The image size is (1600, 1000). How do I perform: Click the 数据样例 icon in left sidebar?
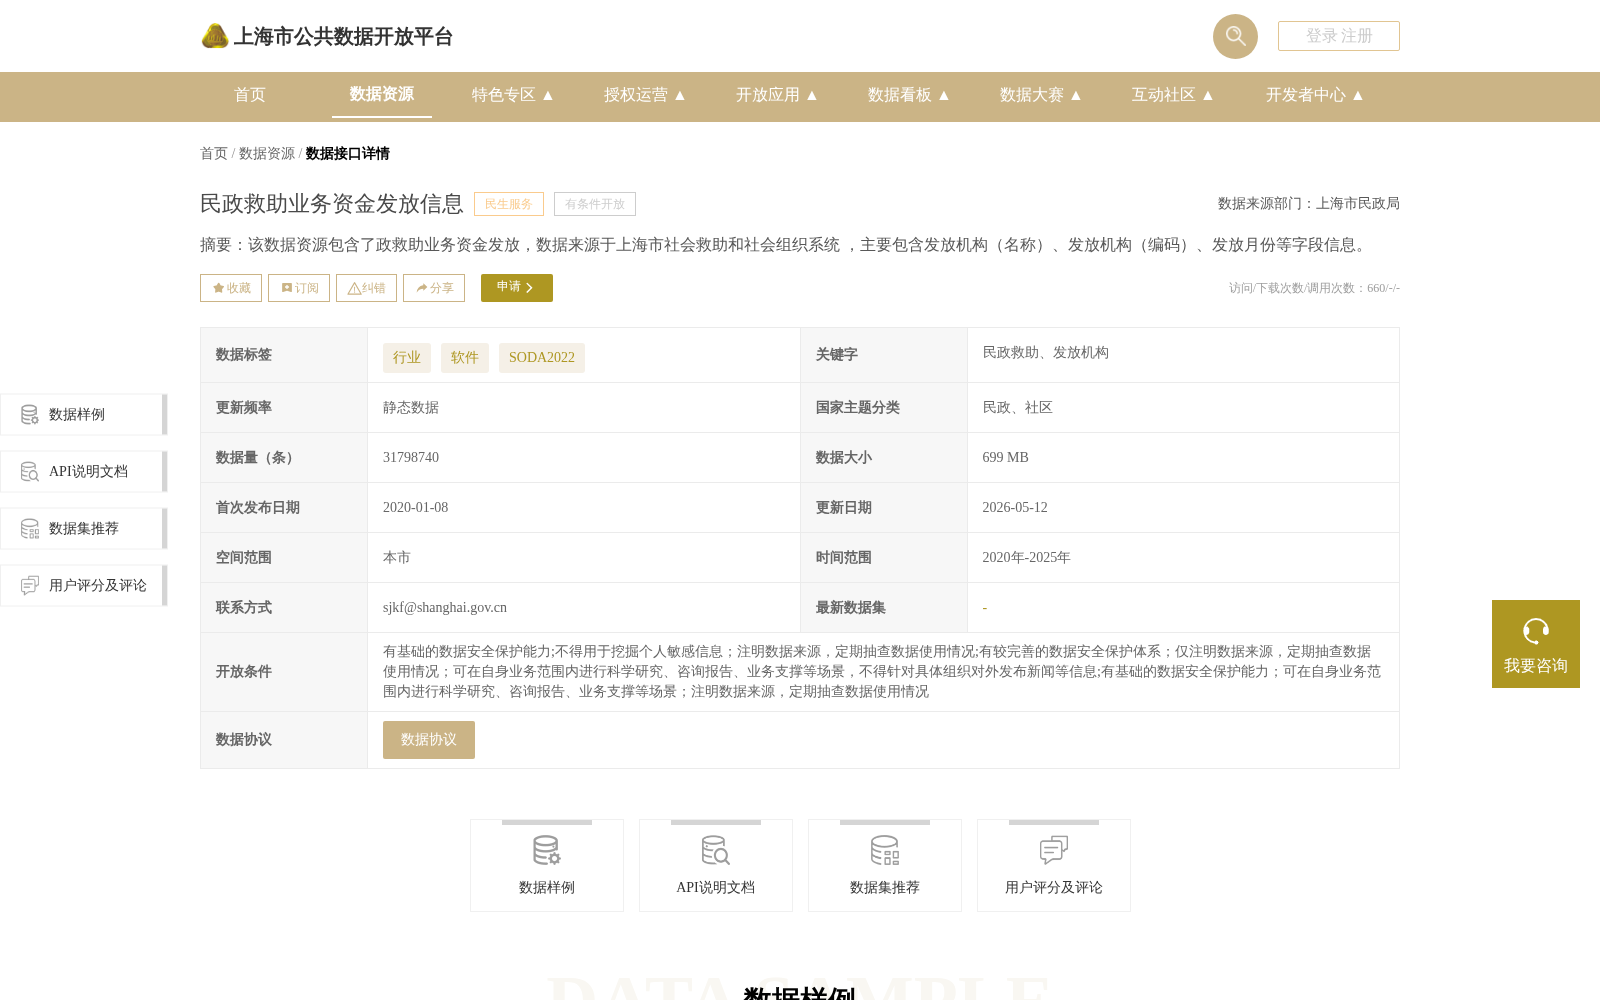(x=30, y=414)
